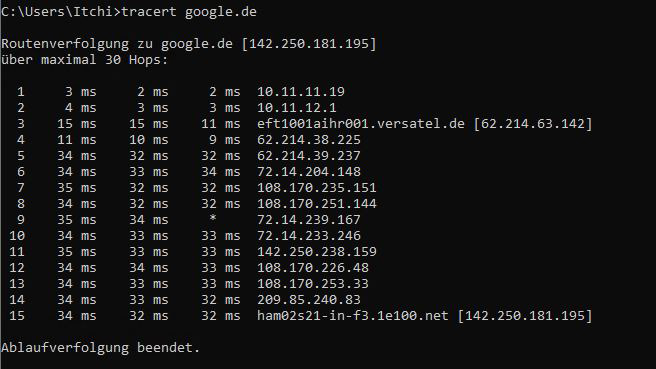The image size is (656, 369).
Task: Click IP address 72.14.233.246
Action: 309,236
